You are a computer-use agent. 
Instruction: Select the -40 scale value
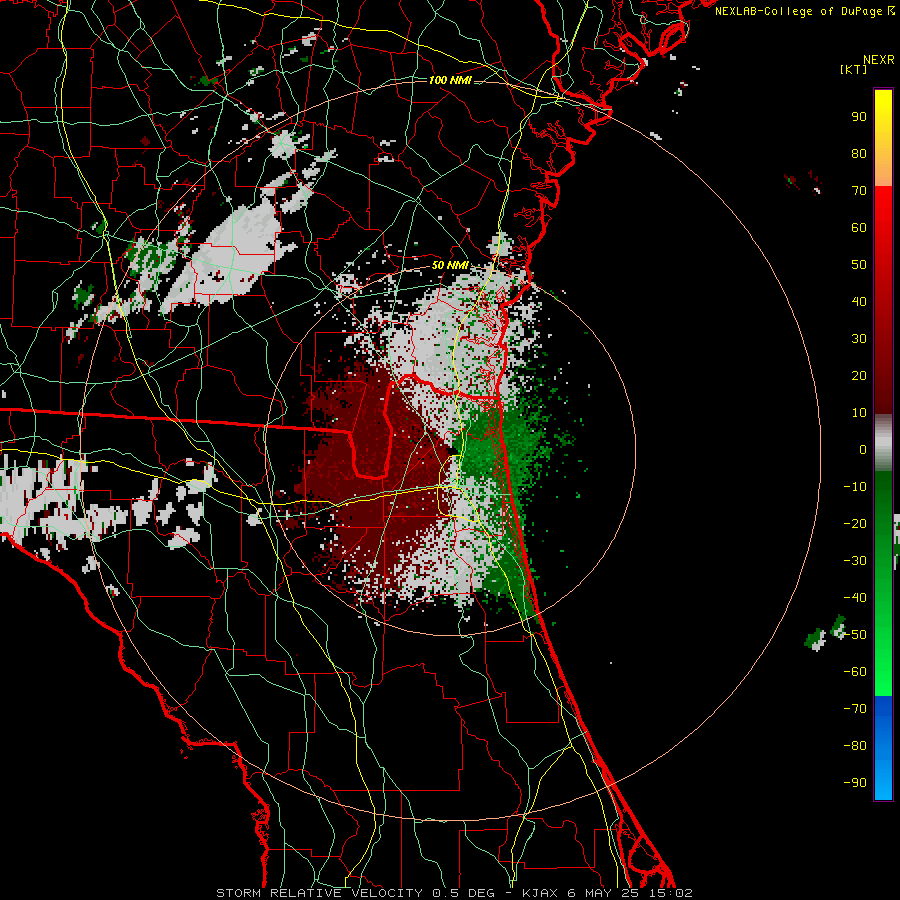click(855, 598)
